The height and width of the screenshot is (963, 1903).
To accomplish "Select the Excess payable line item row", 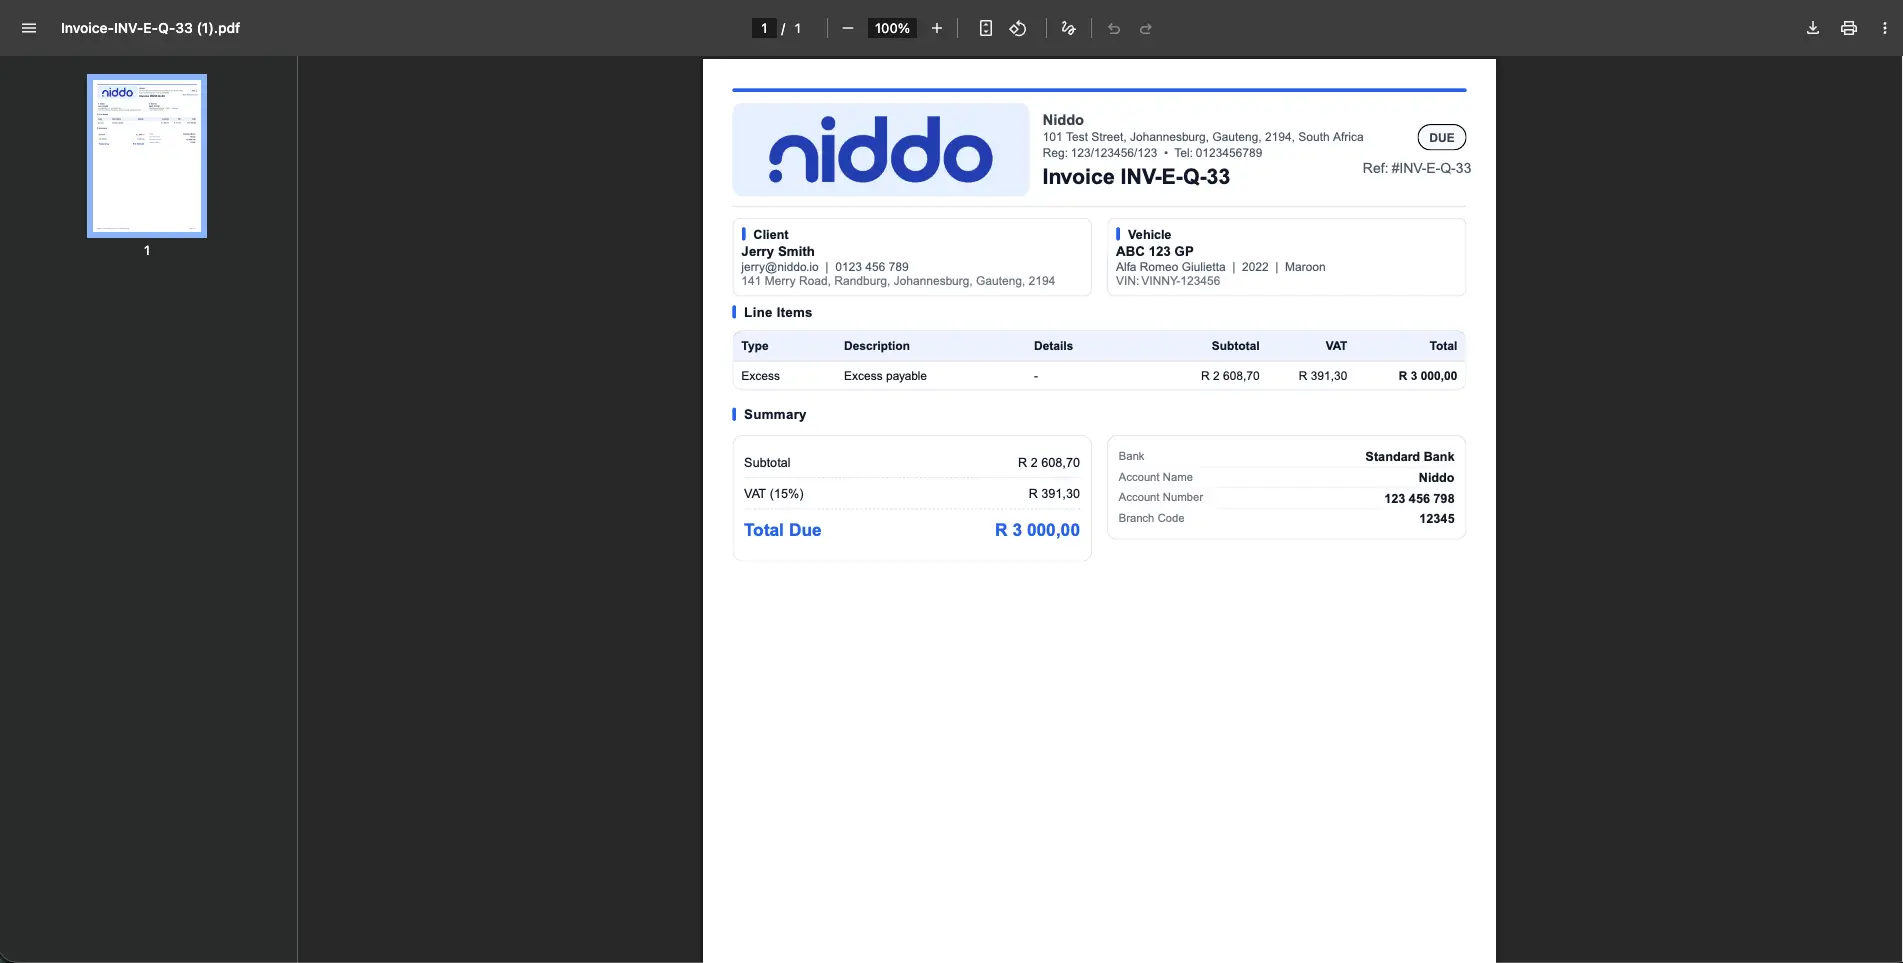I will point(1098,376).
